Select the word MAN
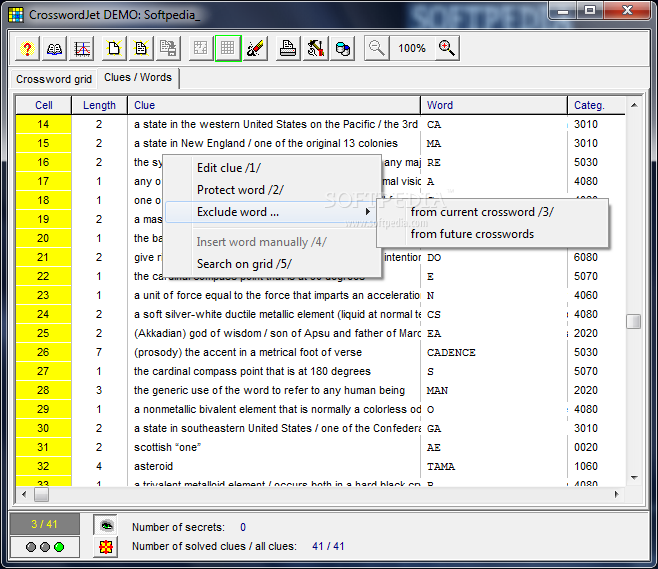 (437, 390)
